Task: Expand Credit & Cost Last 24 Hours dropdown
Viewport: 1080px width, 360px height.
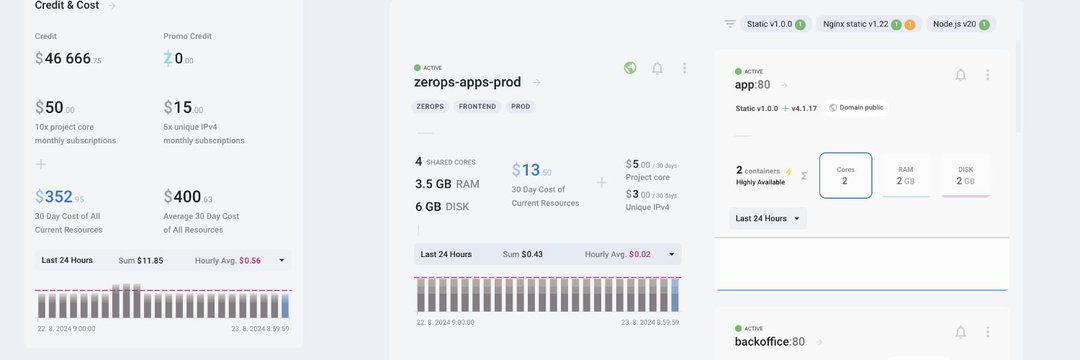Action: coord(282,261)
